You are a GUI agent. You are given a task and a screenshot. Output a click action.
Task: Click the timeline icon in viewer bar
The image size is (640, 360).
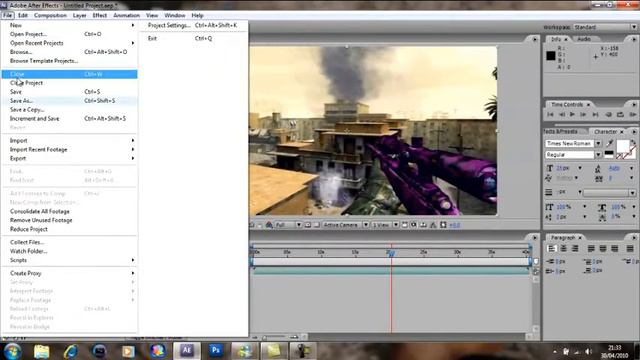pyautogui.click(x=424, y=225)
